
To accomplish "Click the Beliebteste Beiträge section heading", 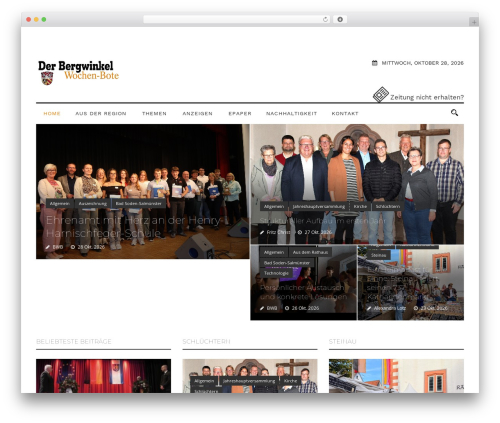I will coord(74,342).
